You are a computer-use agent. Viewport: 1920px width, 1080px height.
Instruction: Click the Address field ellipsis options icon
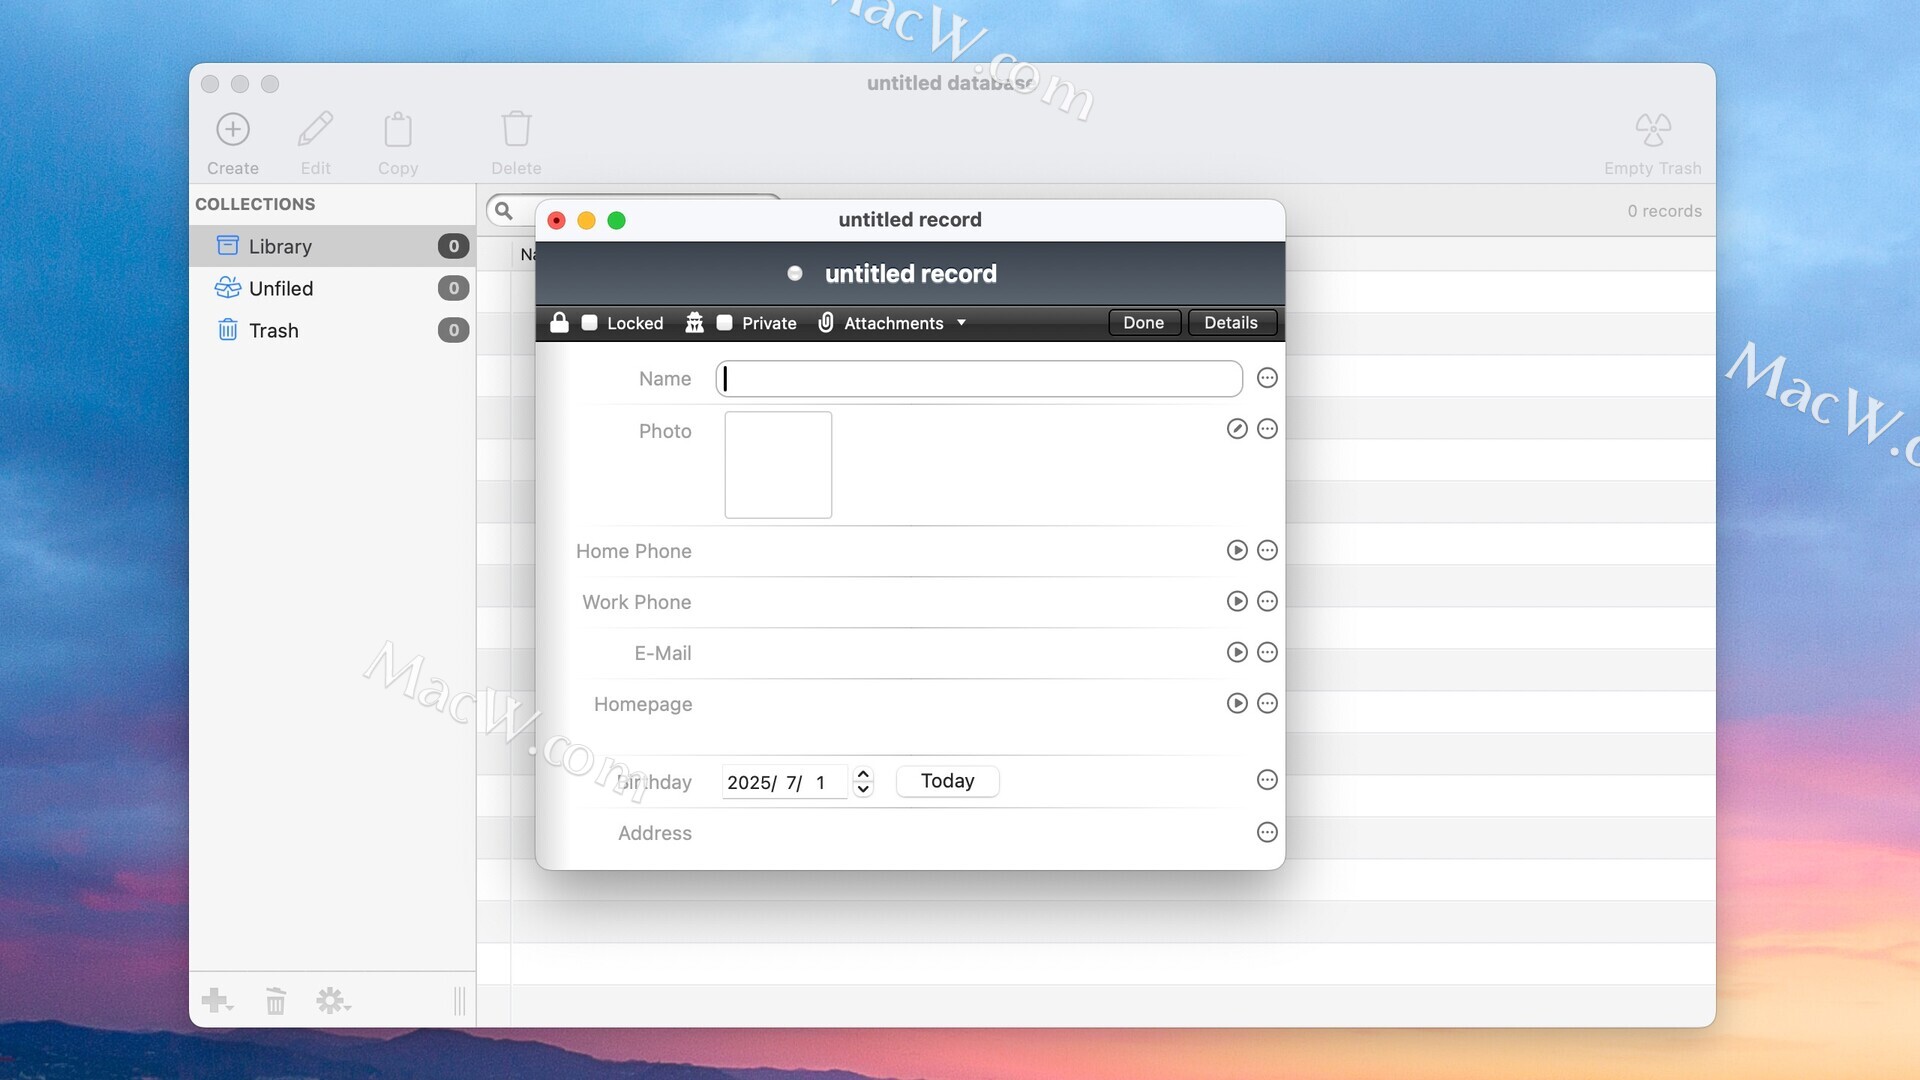1267,832
